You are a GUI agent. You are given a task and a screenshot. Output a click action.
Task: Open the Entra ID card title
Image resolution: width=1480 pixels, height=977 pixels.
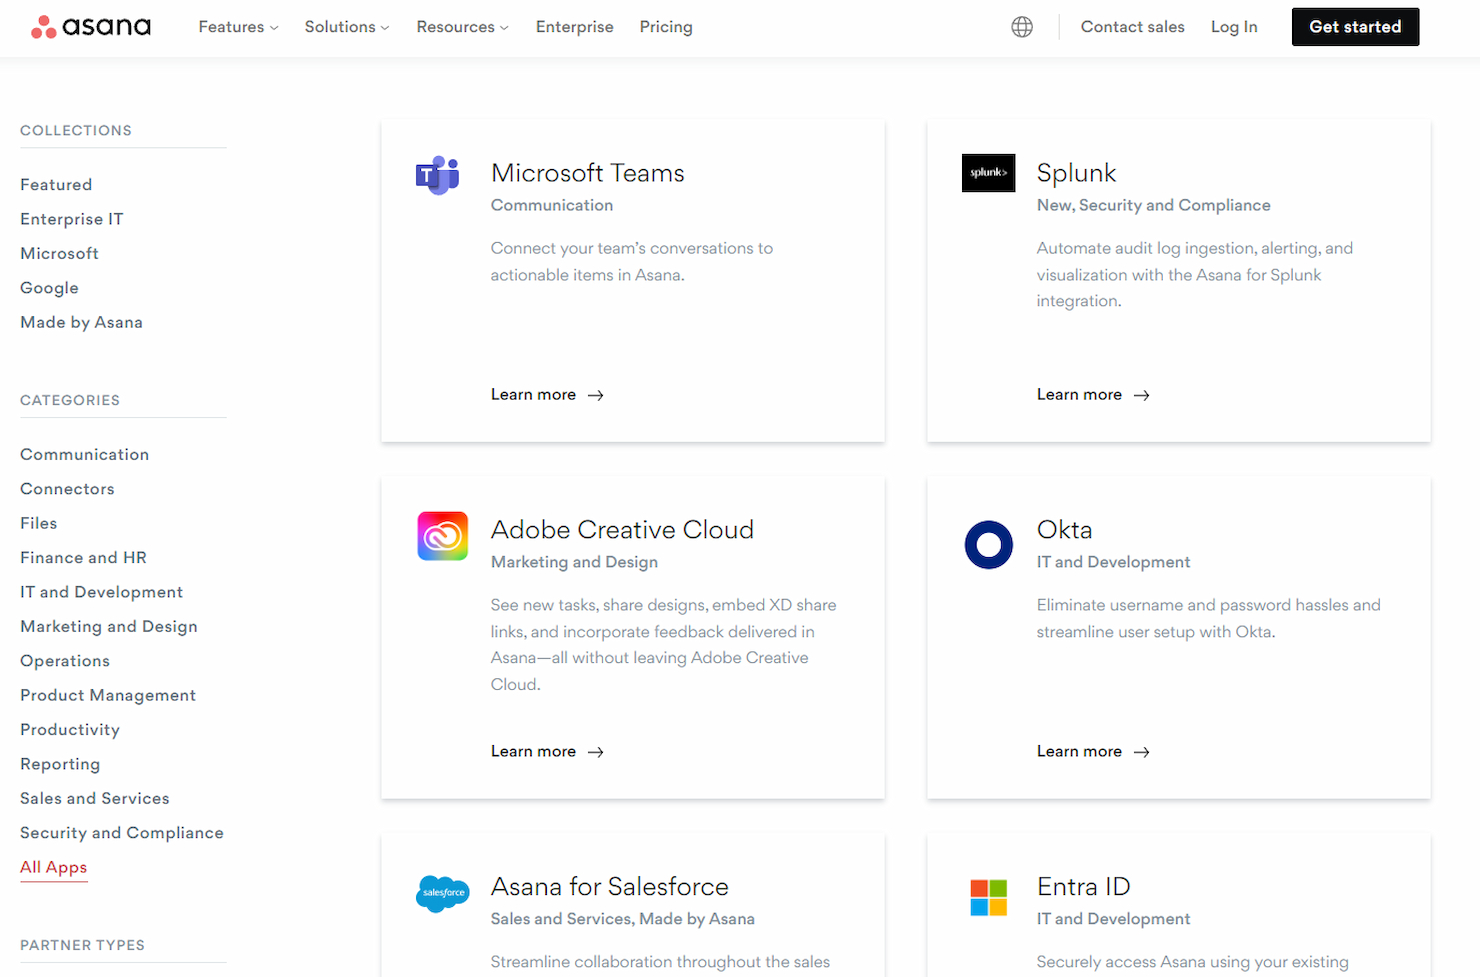[1084, 887]
